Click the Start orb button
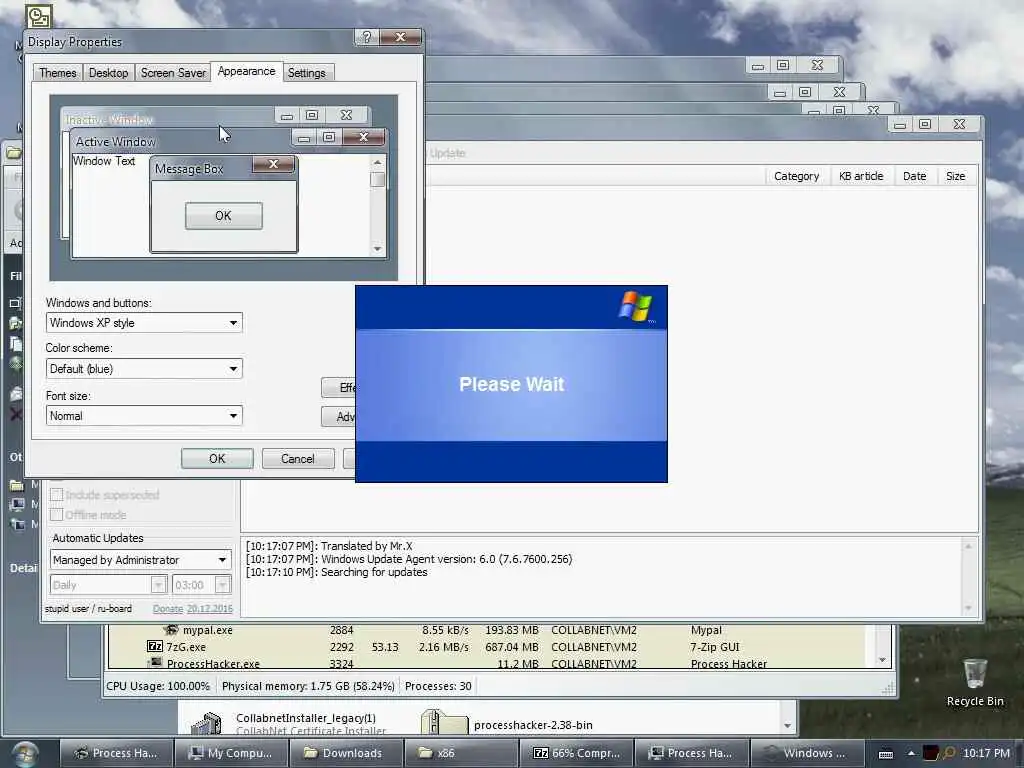The image size is (1024, 768). coord(25,754)
